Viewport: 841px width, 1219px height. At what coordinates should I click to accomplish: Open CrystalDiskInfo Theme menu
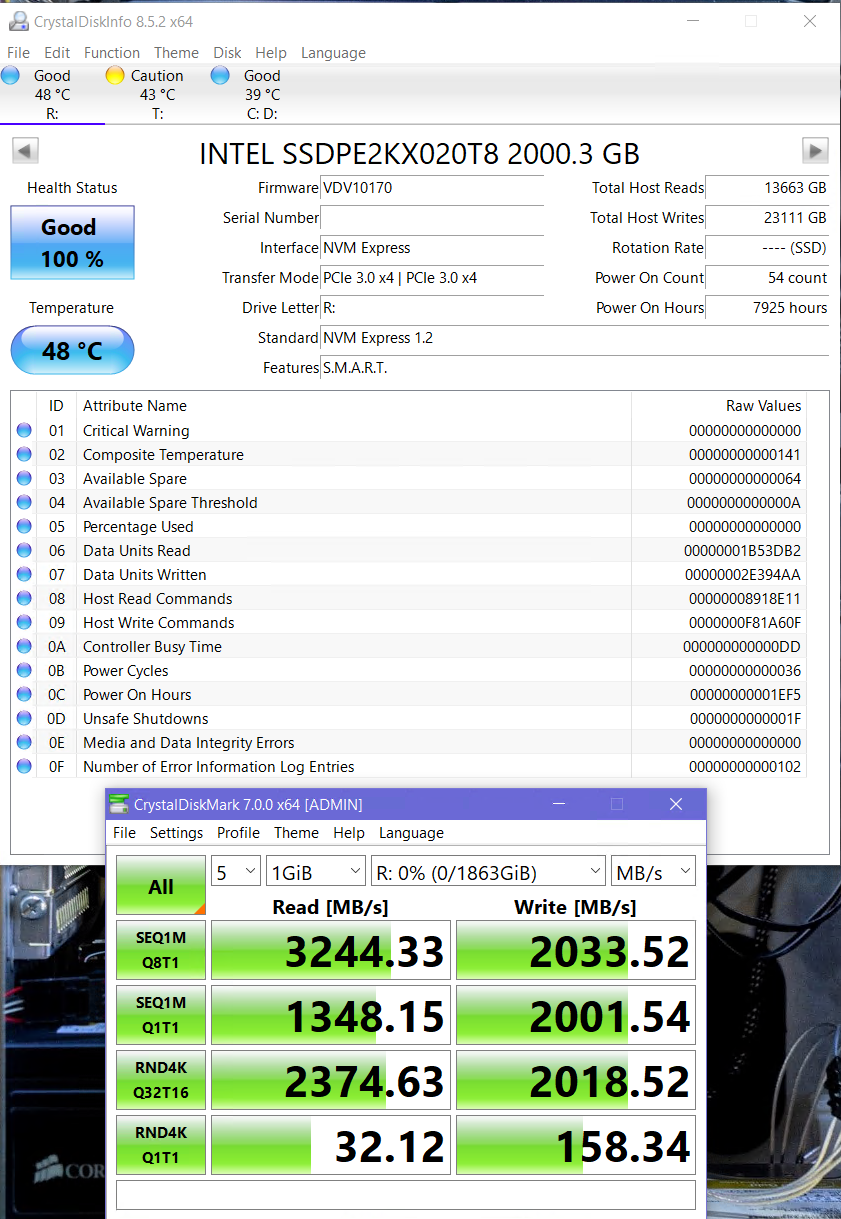point(176,53)
